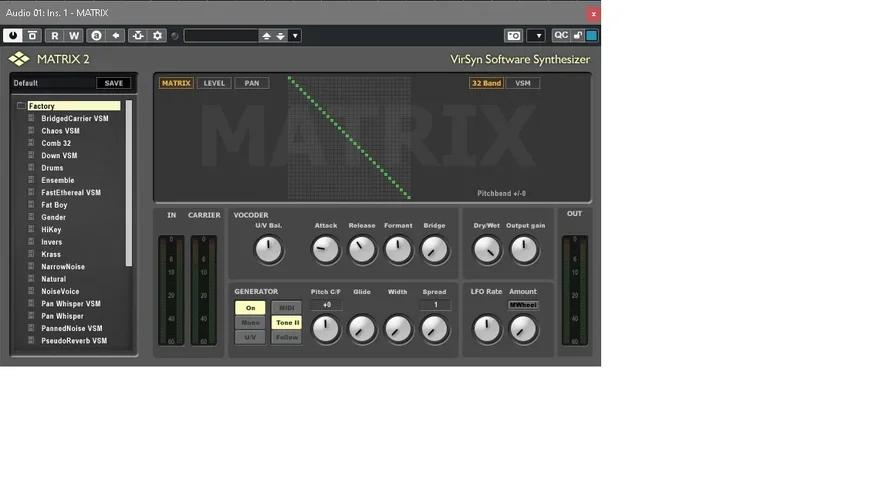Select the Gender preset

click(x=53, y=217)
